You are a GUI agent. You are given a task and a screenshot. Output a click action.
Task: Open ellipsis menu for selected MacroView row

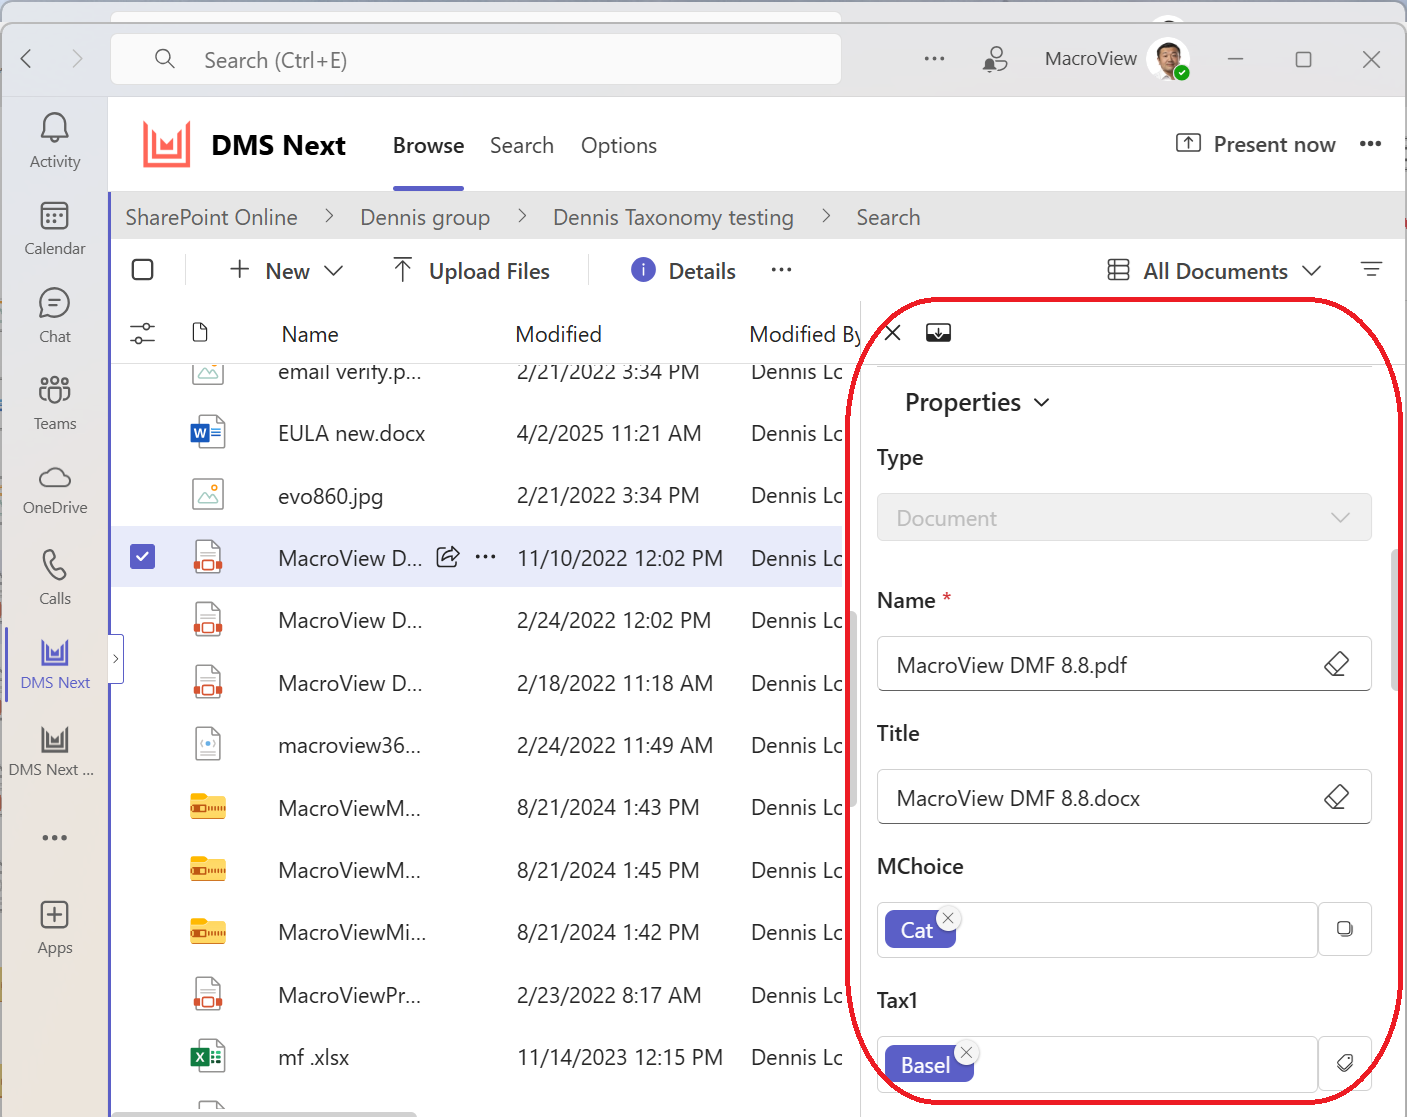coord(486,557)
